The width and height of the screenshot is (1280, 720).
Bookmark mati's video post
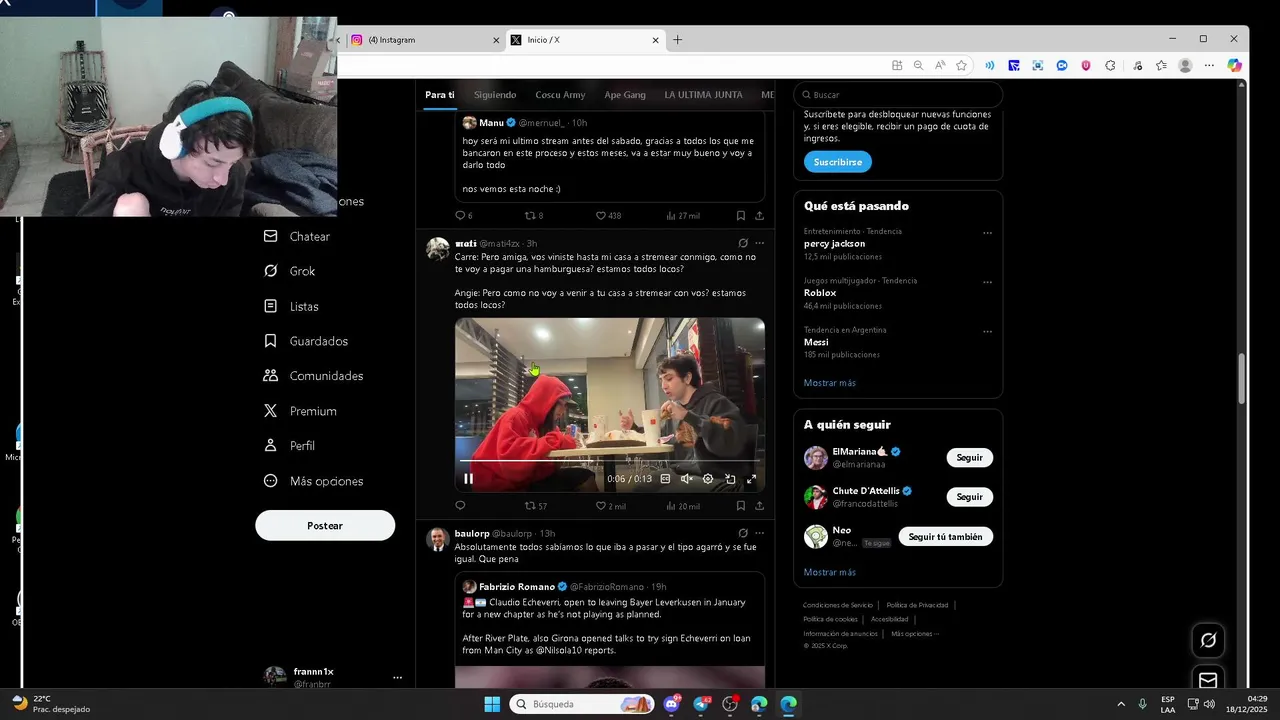[x=740, y=506]
